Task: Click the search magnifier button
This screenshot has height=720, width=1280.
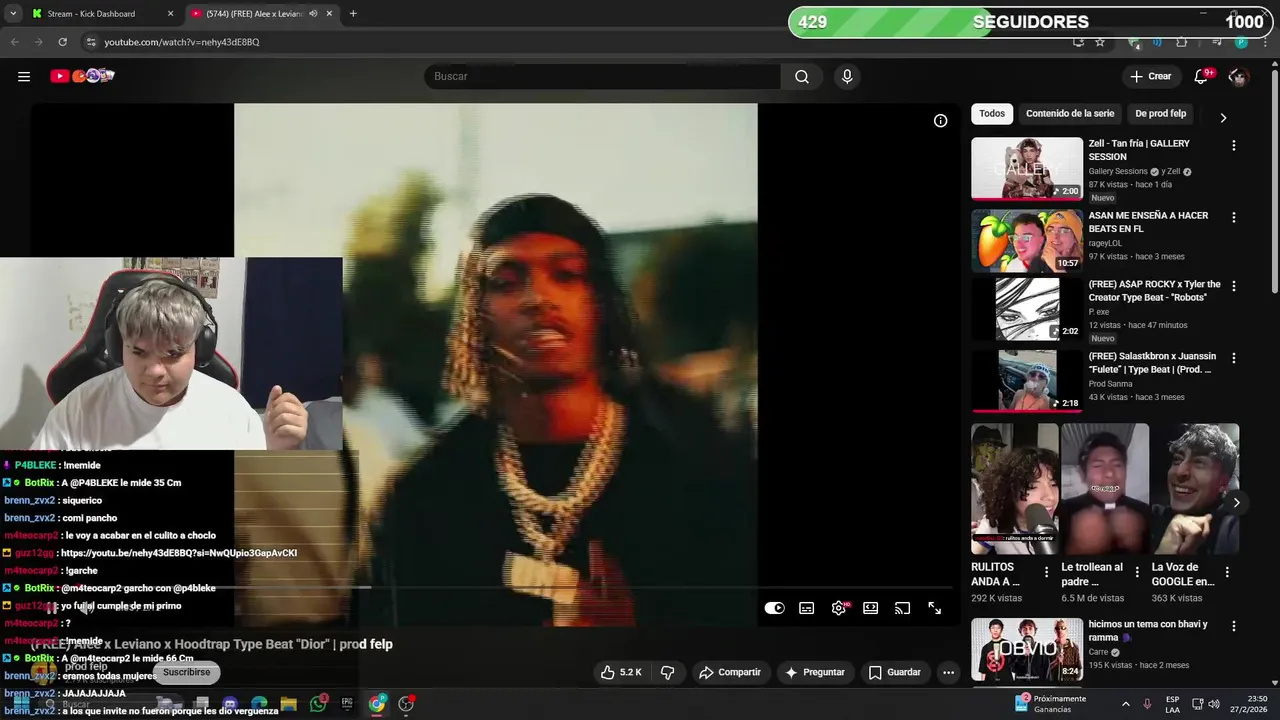Action: [x=802, y=76]
